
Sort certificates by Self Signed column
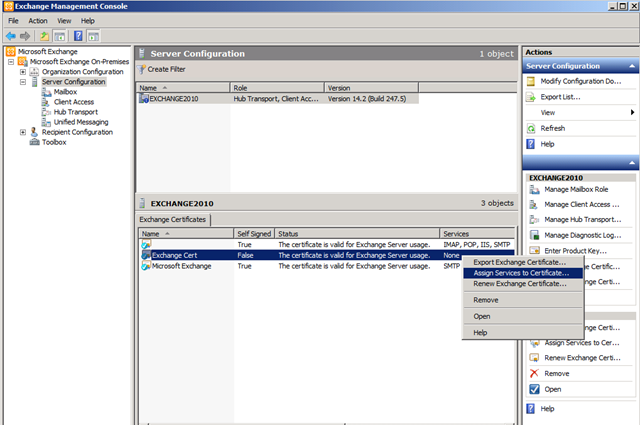coord(254,234)
